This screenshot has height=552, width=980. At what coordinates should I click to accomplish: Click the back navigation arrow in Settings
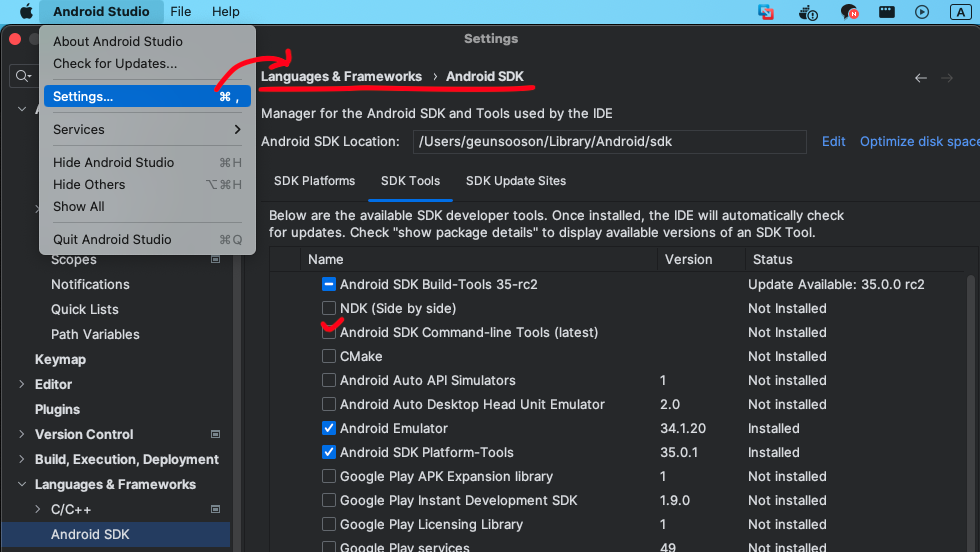click(921, 78)
